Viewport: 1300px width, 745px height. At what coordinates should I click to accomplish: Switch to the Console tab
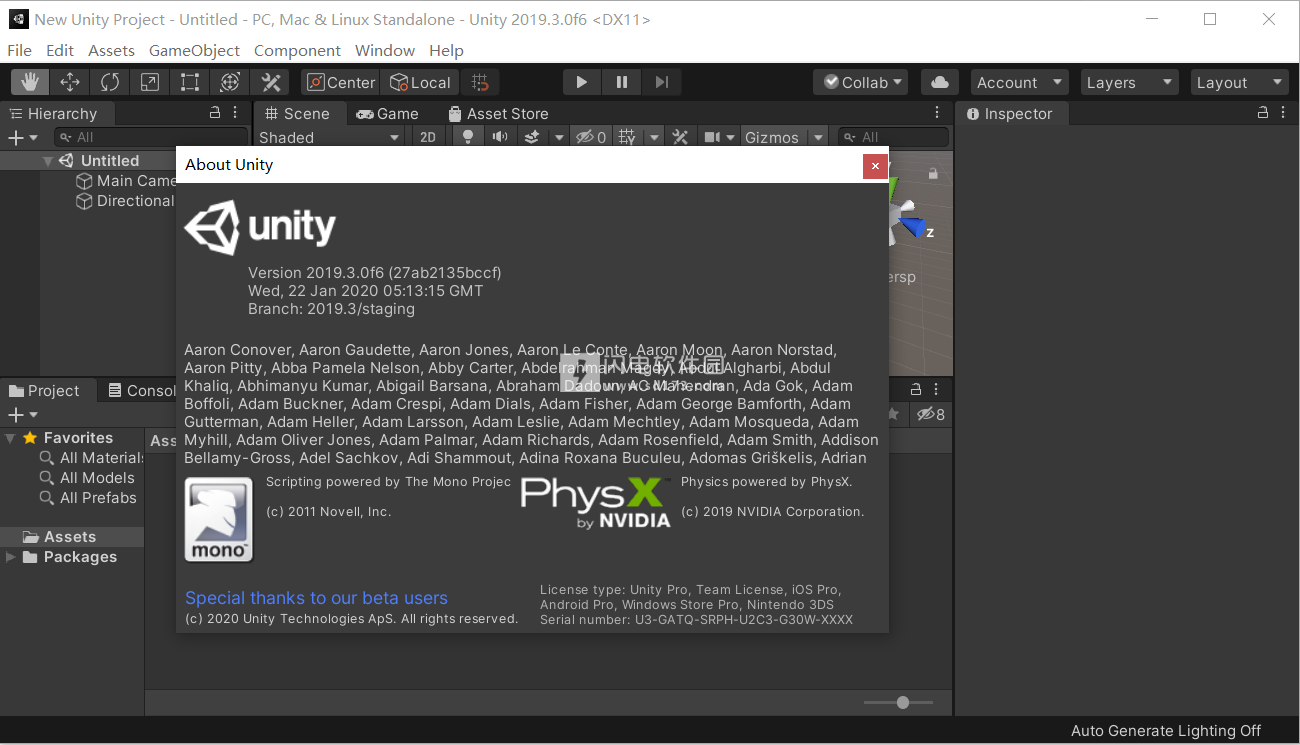tap(141, 390)
